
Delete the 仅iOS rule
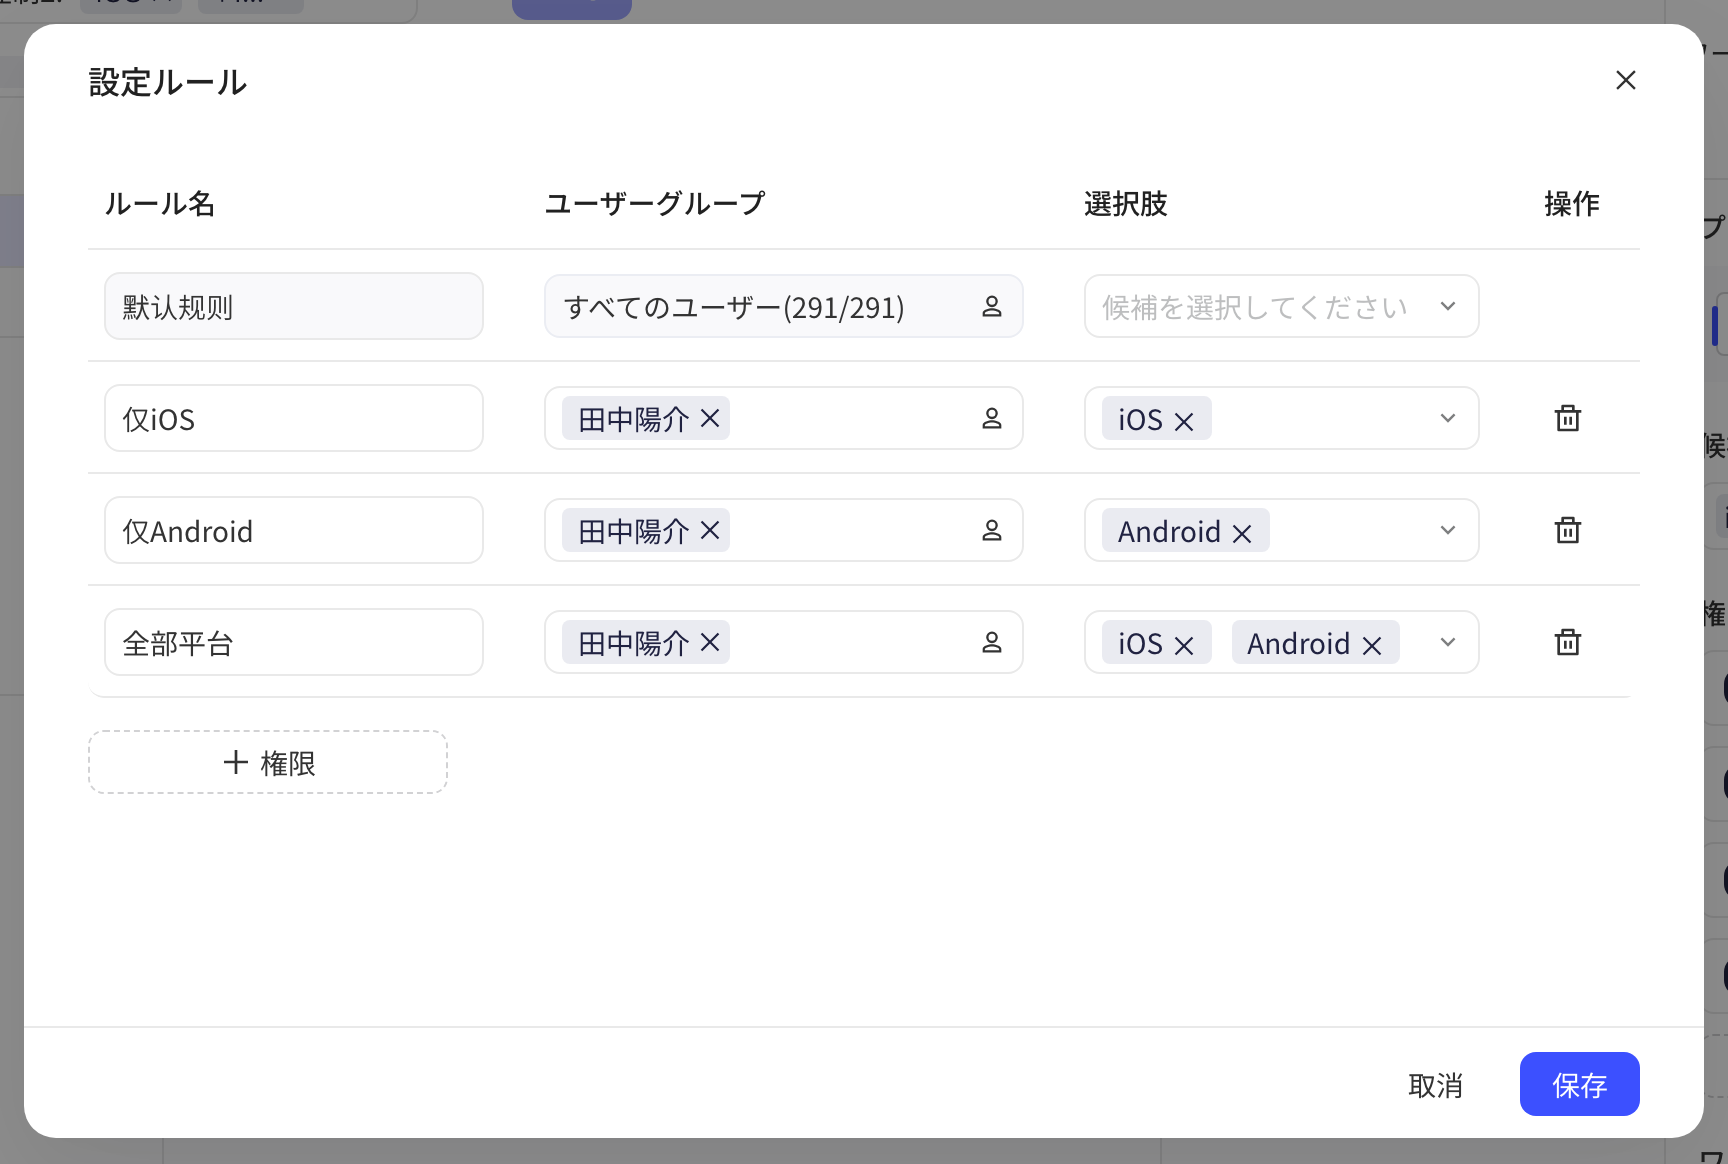click(1568, 418)
